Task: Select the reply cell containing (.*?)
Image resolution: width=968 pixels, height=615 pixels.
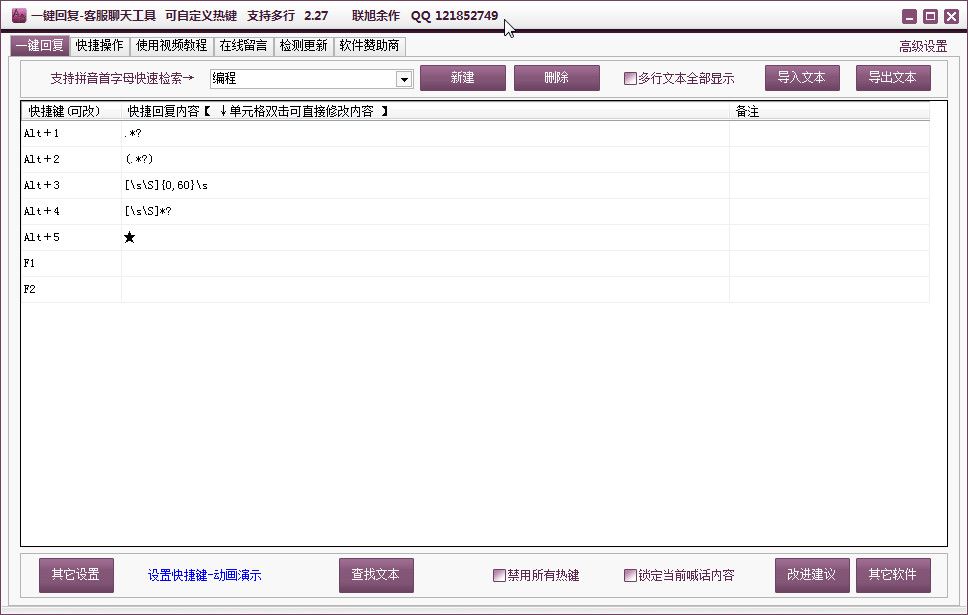Action: pyautogui.click(x=425, y=159)
